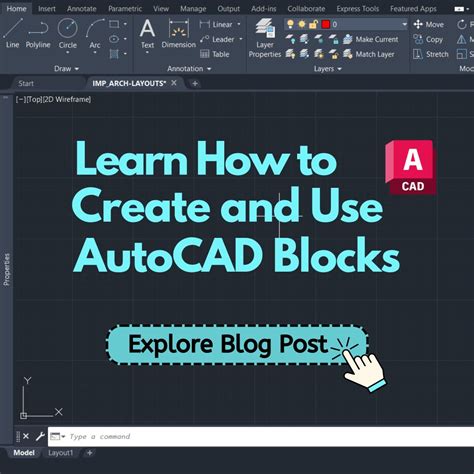This screenshot has height=474, width=474.
Task: Open the Hatch tool dropdown arrow
Action: coord(125,54)
